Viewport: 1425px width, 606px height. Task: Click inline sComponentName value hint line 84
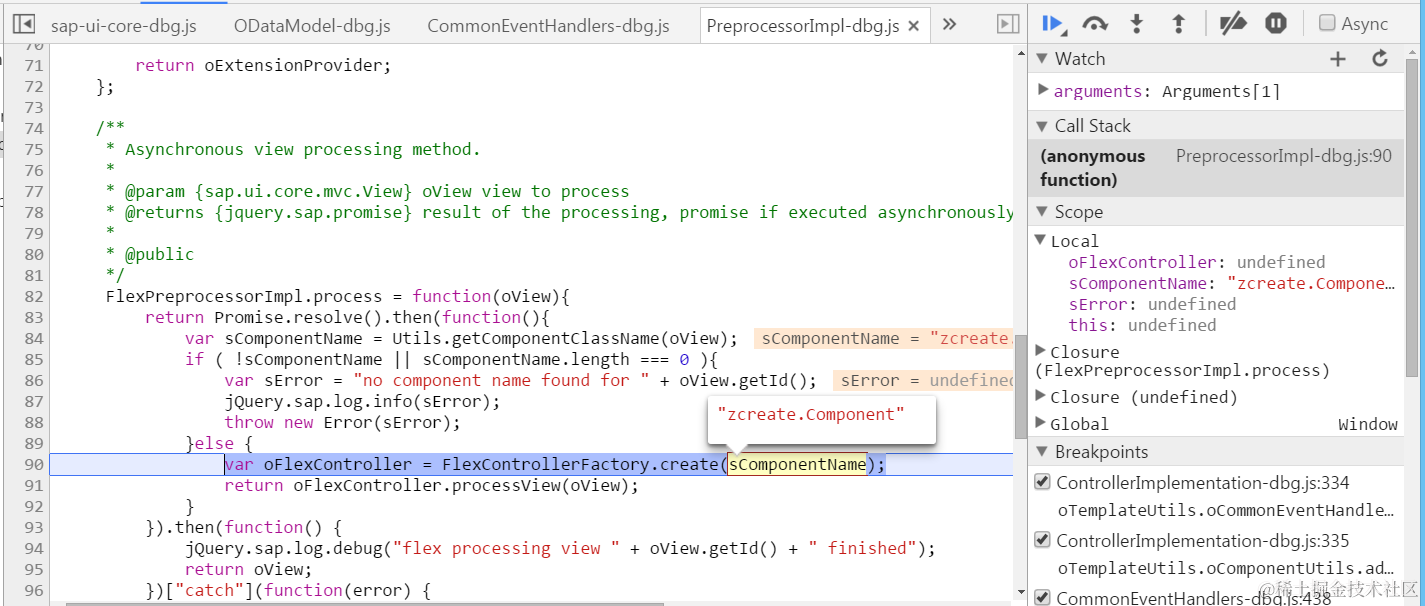pyautogui.click(x=885, y=338)
